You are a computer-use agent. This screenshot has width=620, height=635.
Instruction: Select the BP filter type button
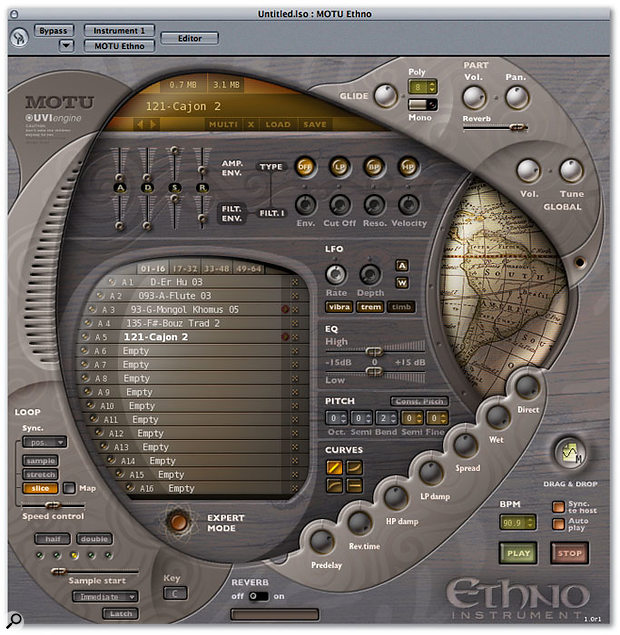click(x=373, y=167)
